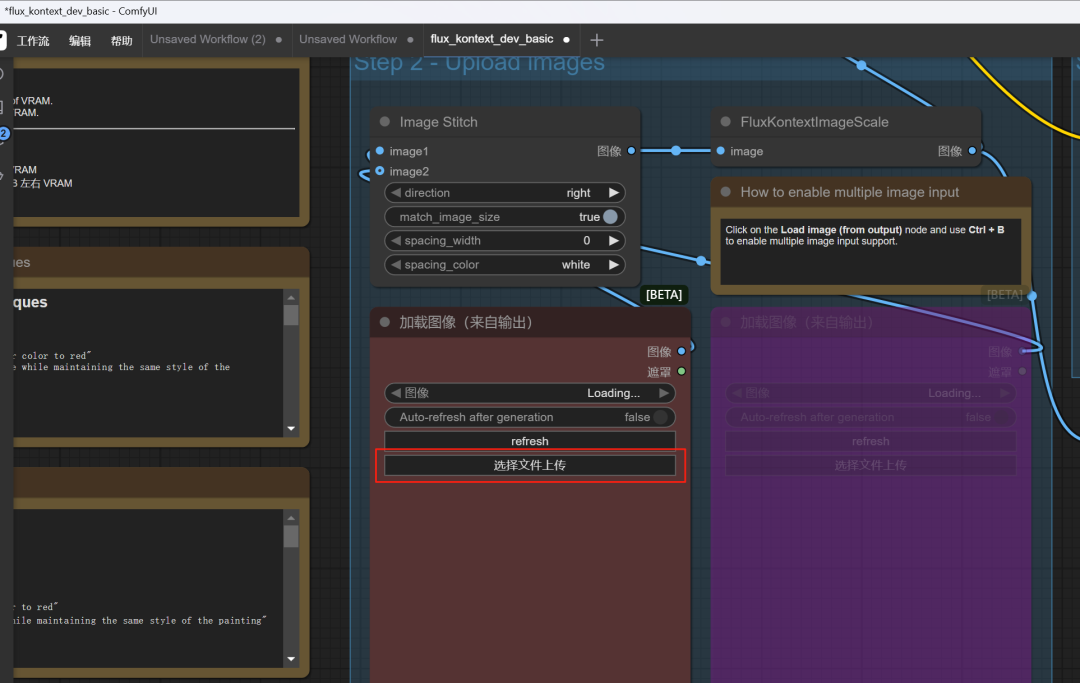Select next spacing_color option
The height and width of the screenshot is (683, 1080).
613,264
